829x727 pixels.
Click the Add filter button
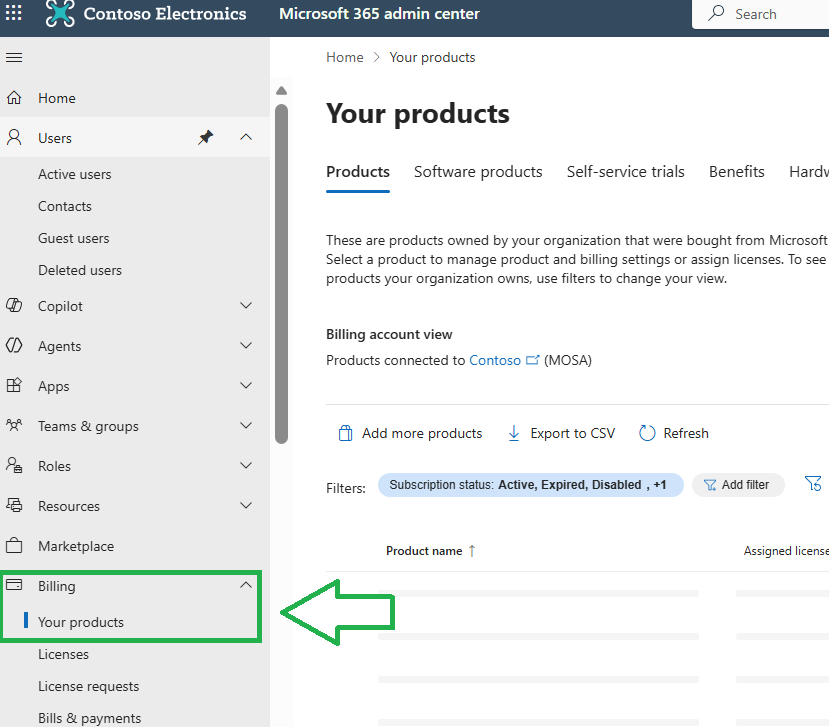(738, 485)
